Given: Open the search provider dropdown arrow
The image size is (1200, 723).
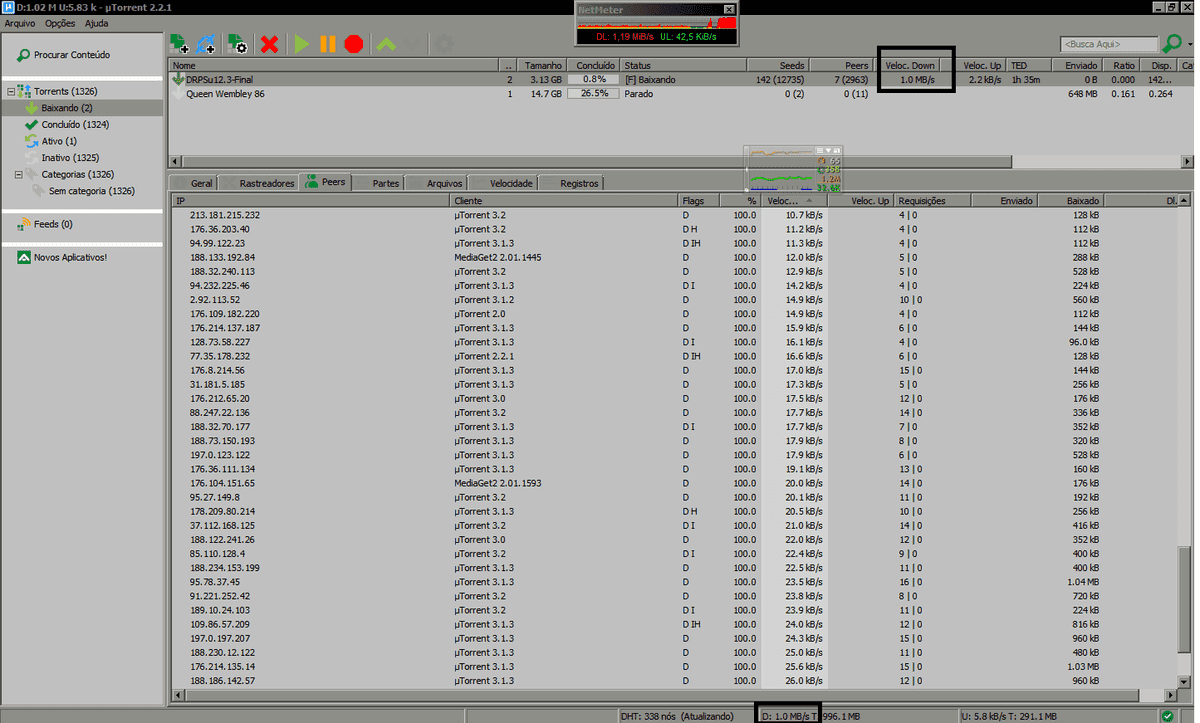Looking at the screenshot, I should click(x=1189, y=44).
